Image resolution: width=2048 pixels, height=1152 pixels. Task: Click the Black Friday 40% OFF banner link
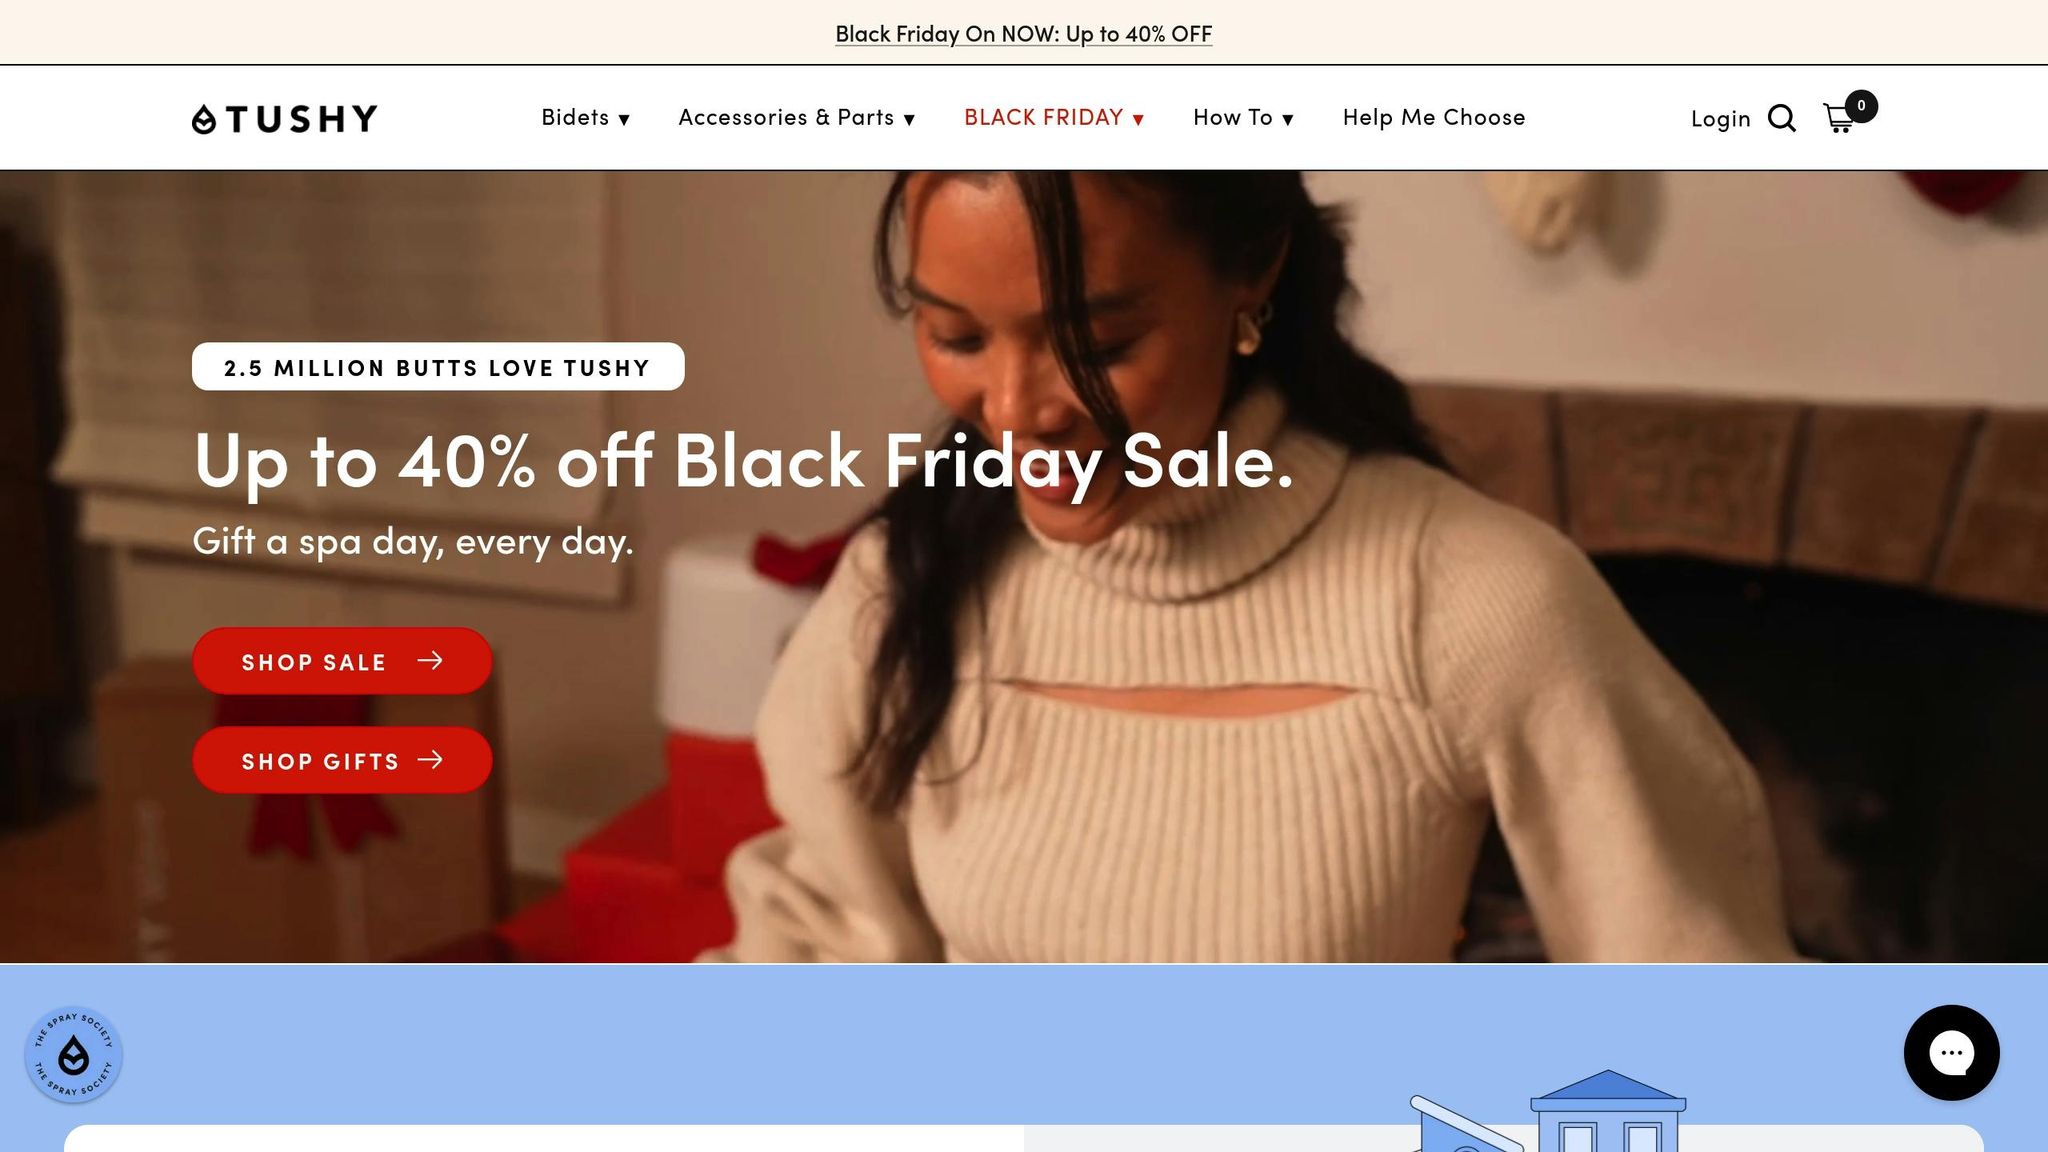tap(1023, 34)
